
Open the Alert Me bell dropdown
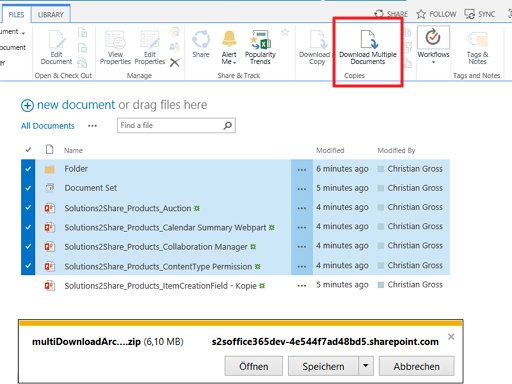[x=229, y=47]
